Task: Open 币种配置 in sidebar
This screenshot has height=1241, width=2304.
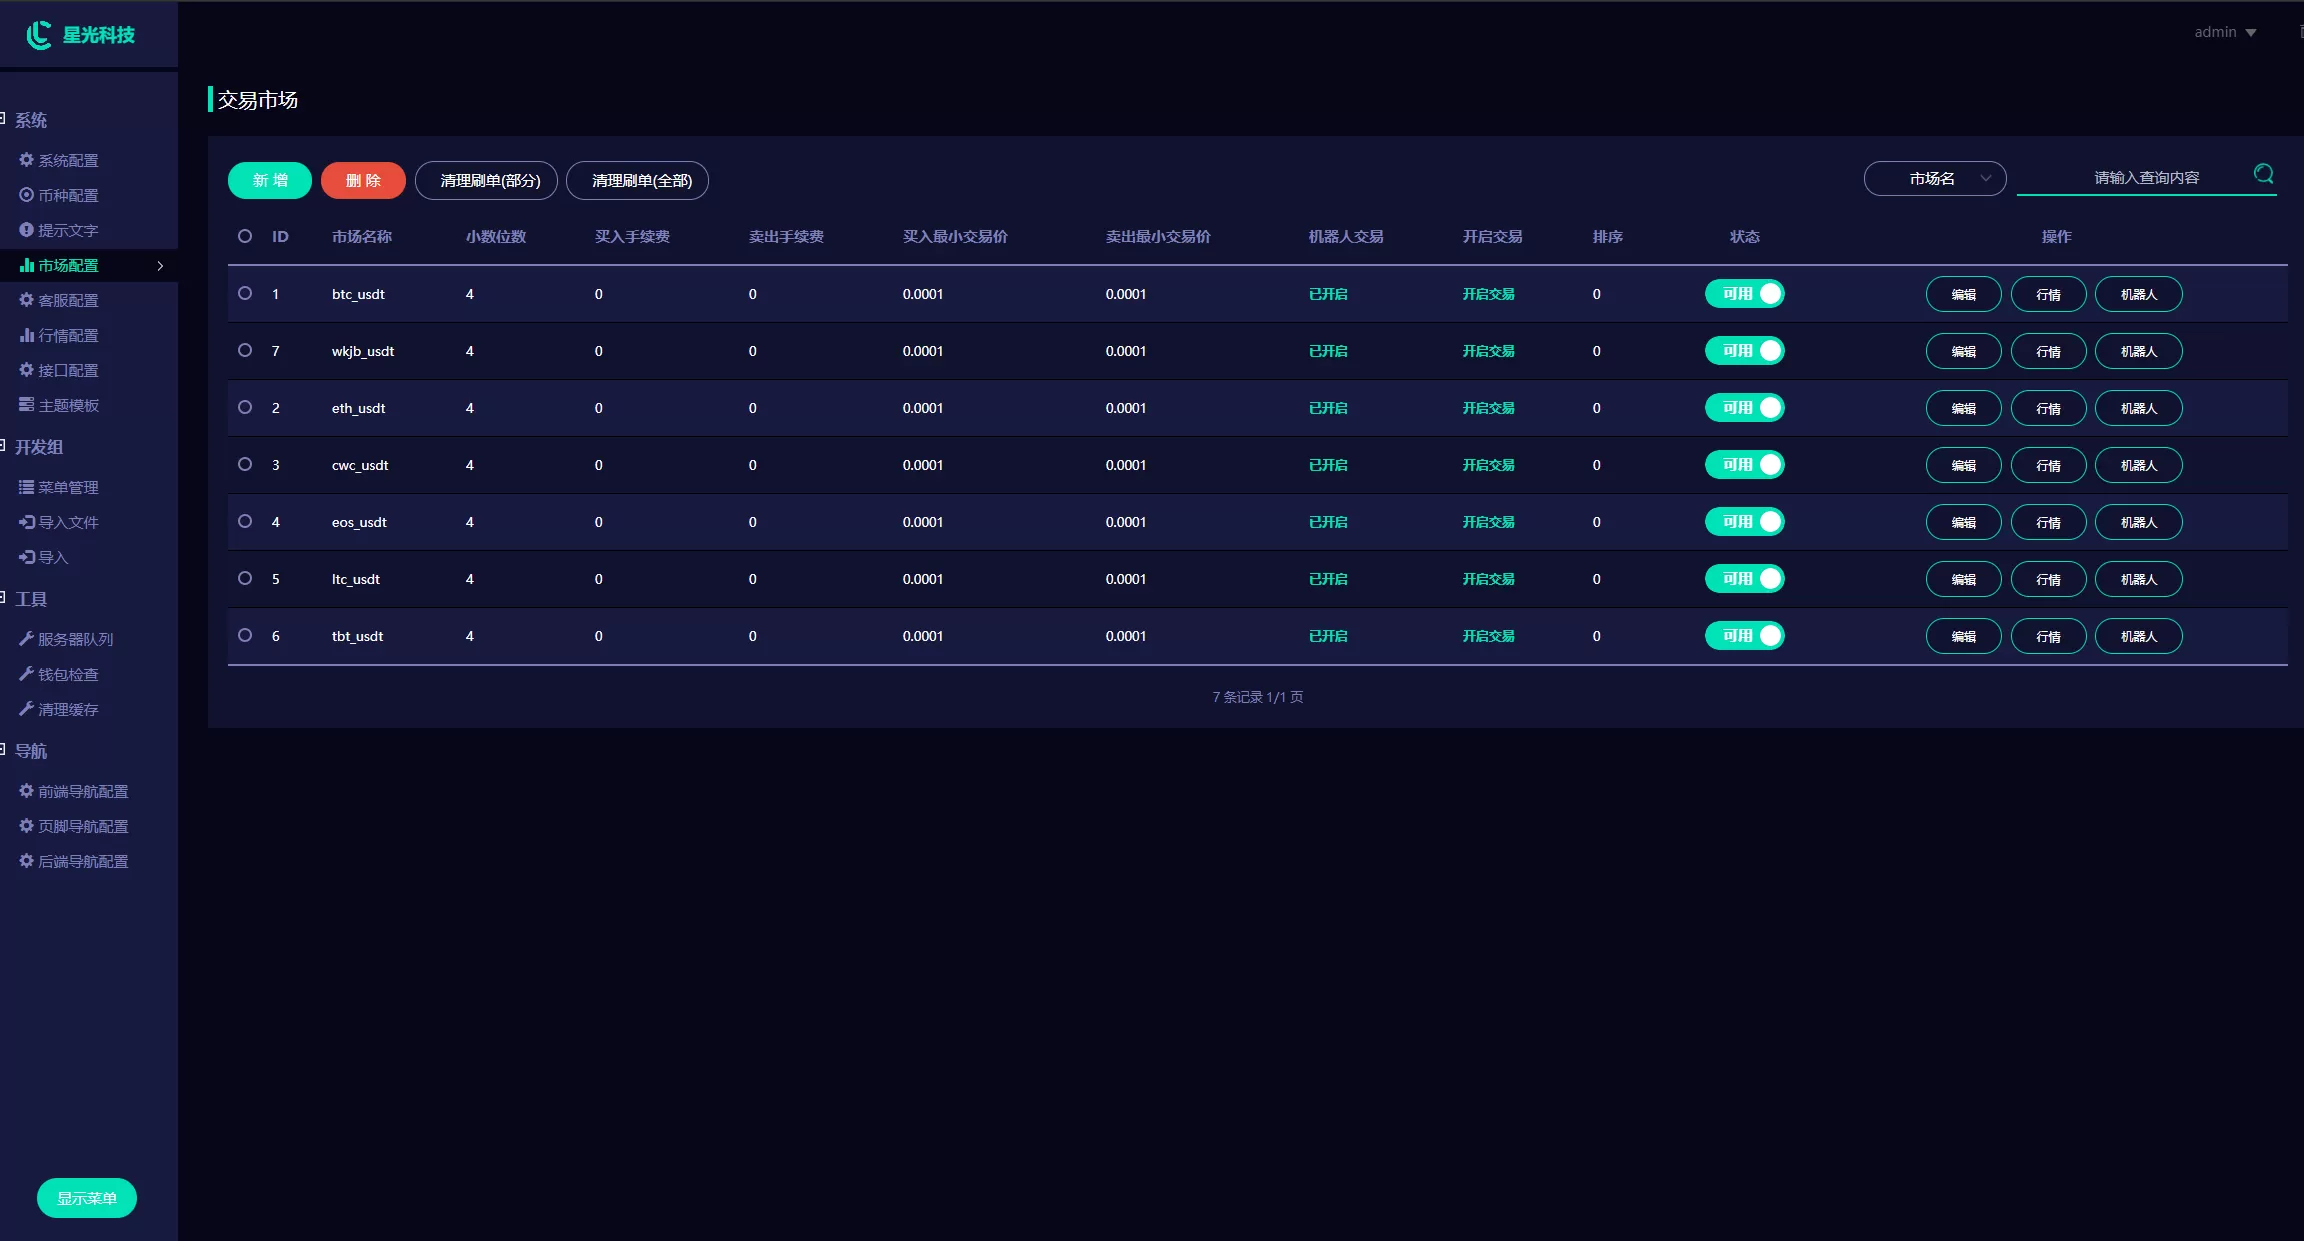Action: [x=67, y=195]
